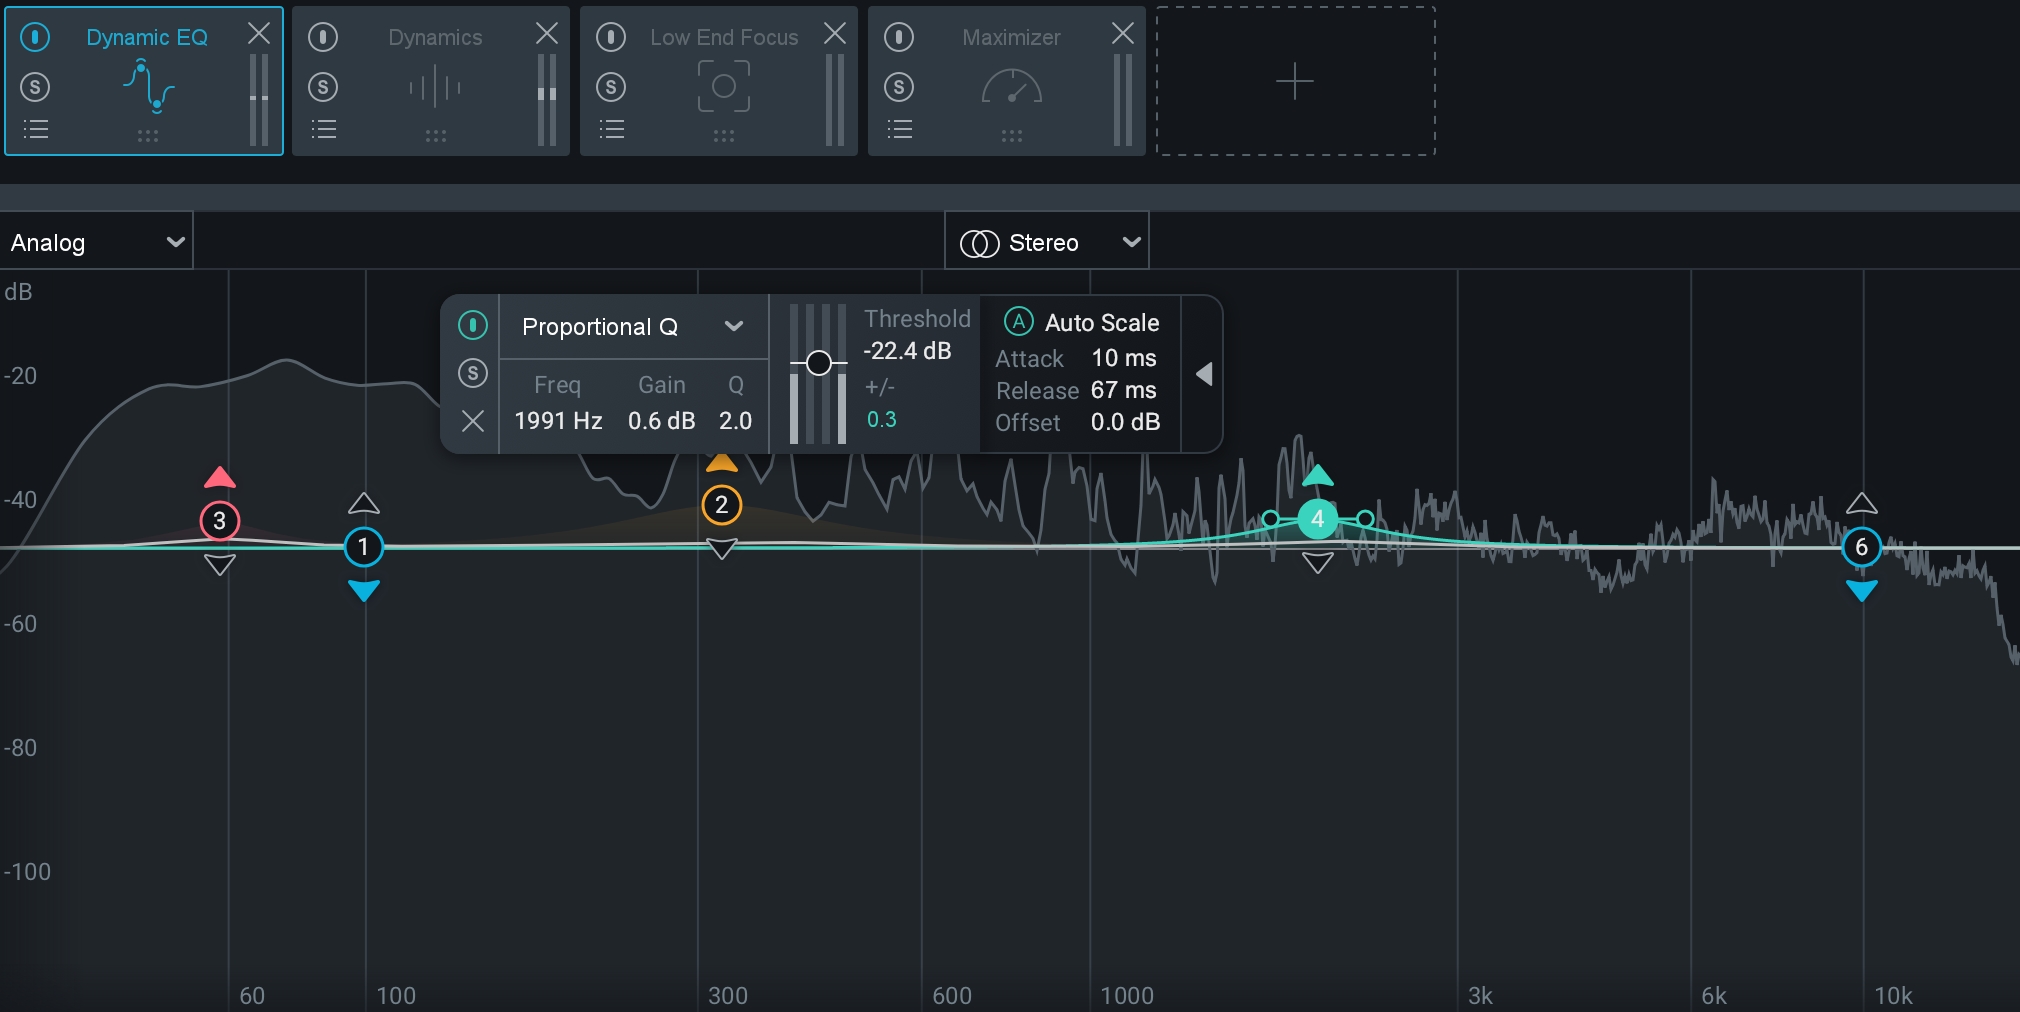2020x1012 pixels.
Task: Edit the -22.4 dB threshold value
Action: pos(907,351)
